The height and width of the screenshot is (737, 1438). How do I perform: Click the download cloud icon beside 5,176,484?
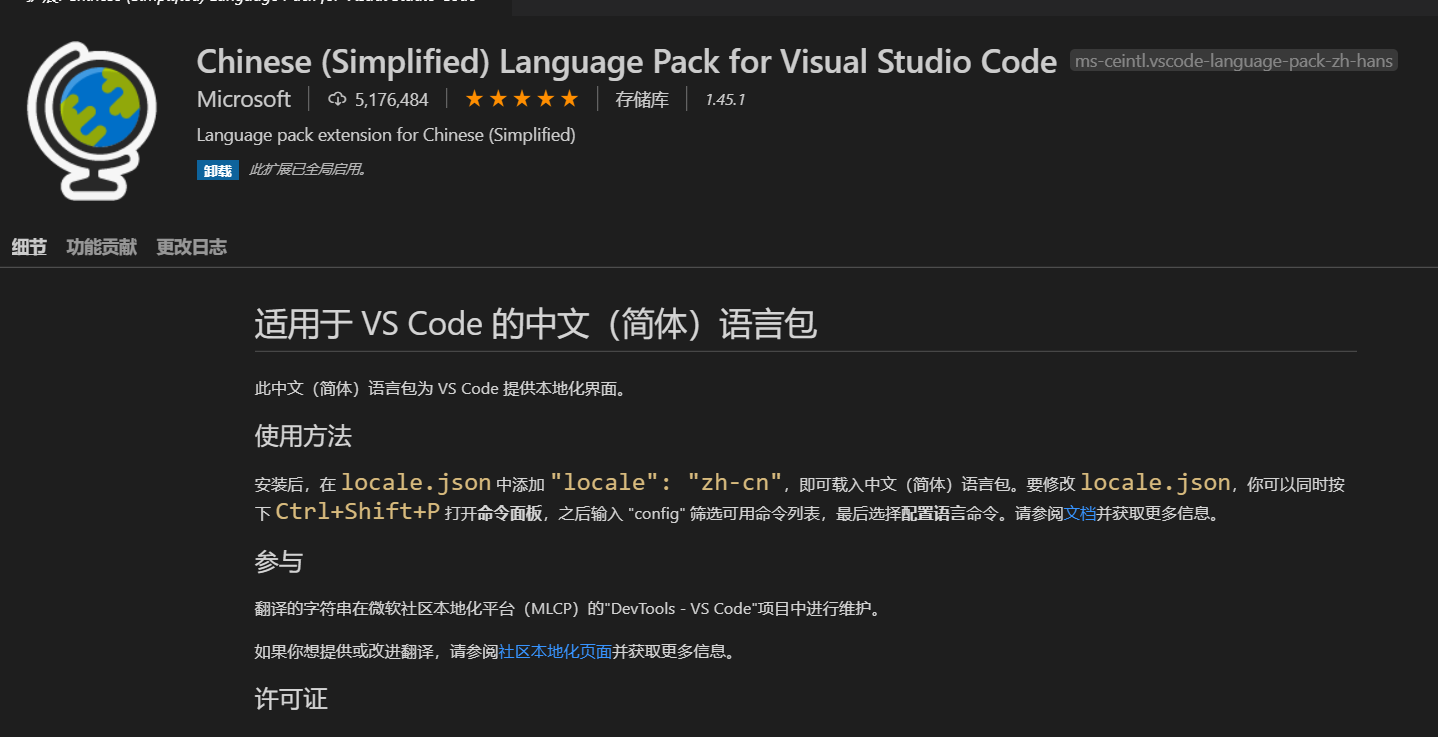pyautogui.click(x=337, y=99)
